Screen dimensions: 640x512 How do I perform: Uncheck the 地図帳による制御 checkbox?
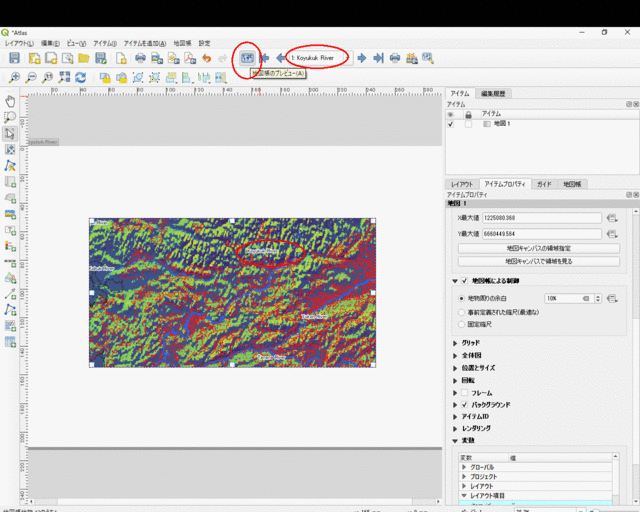point(464,281)
